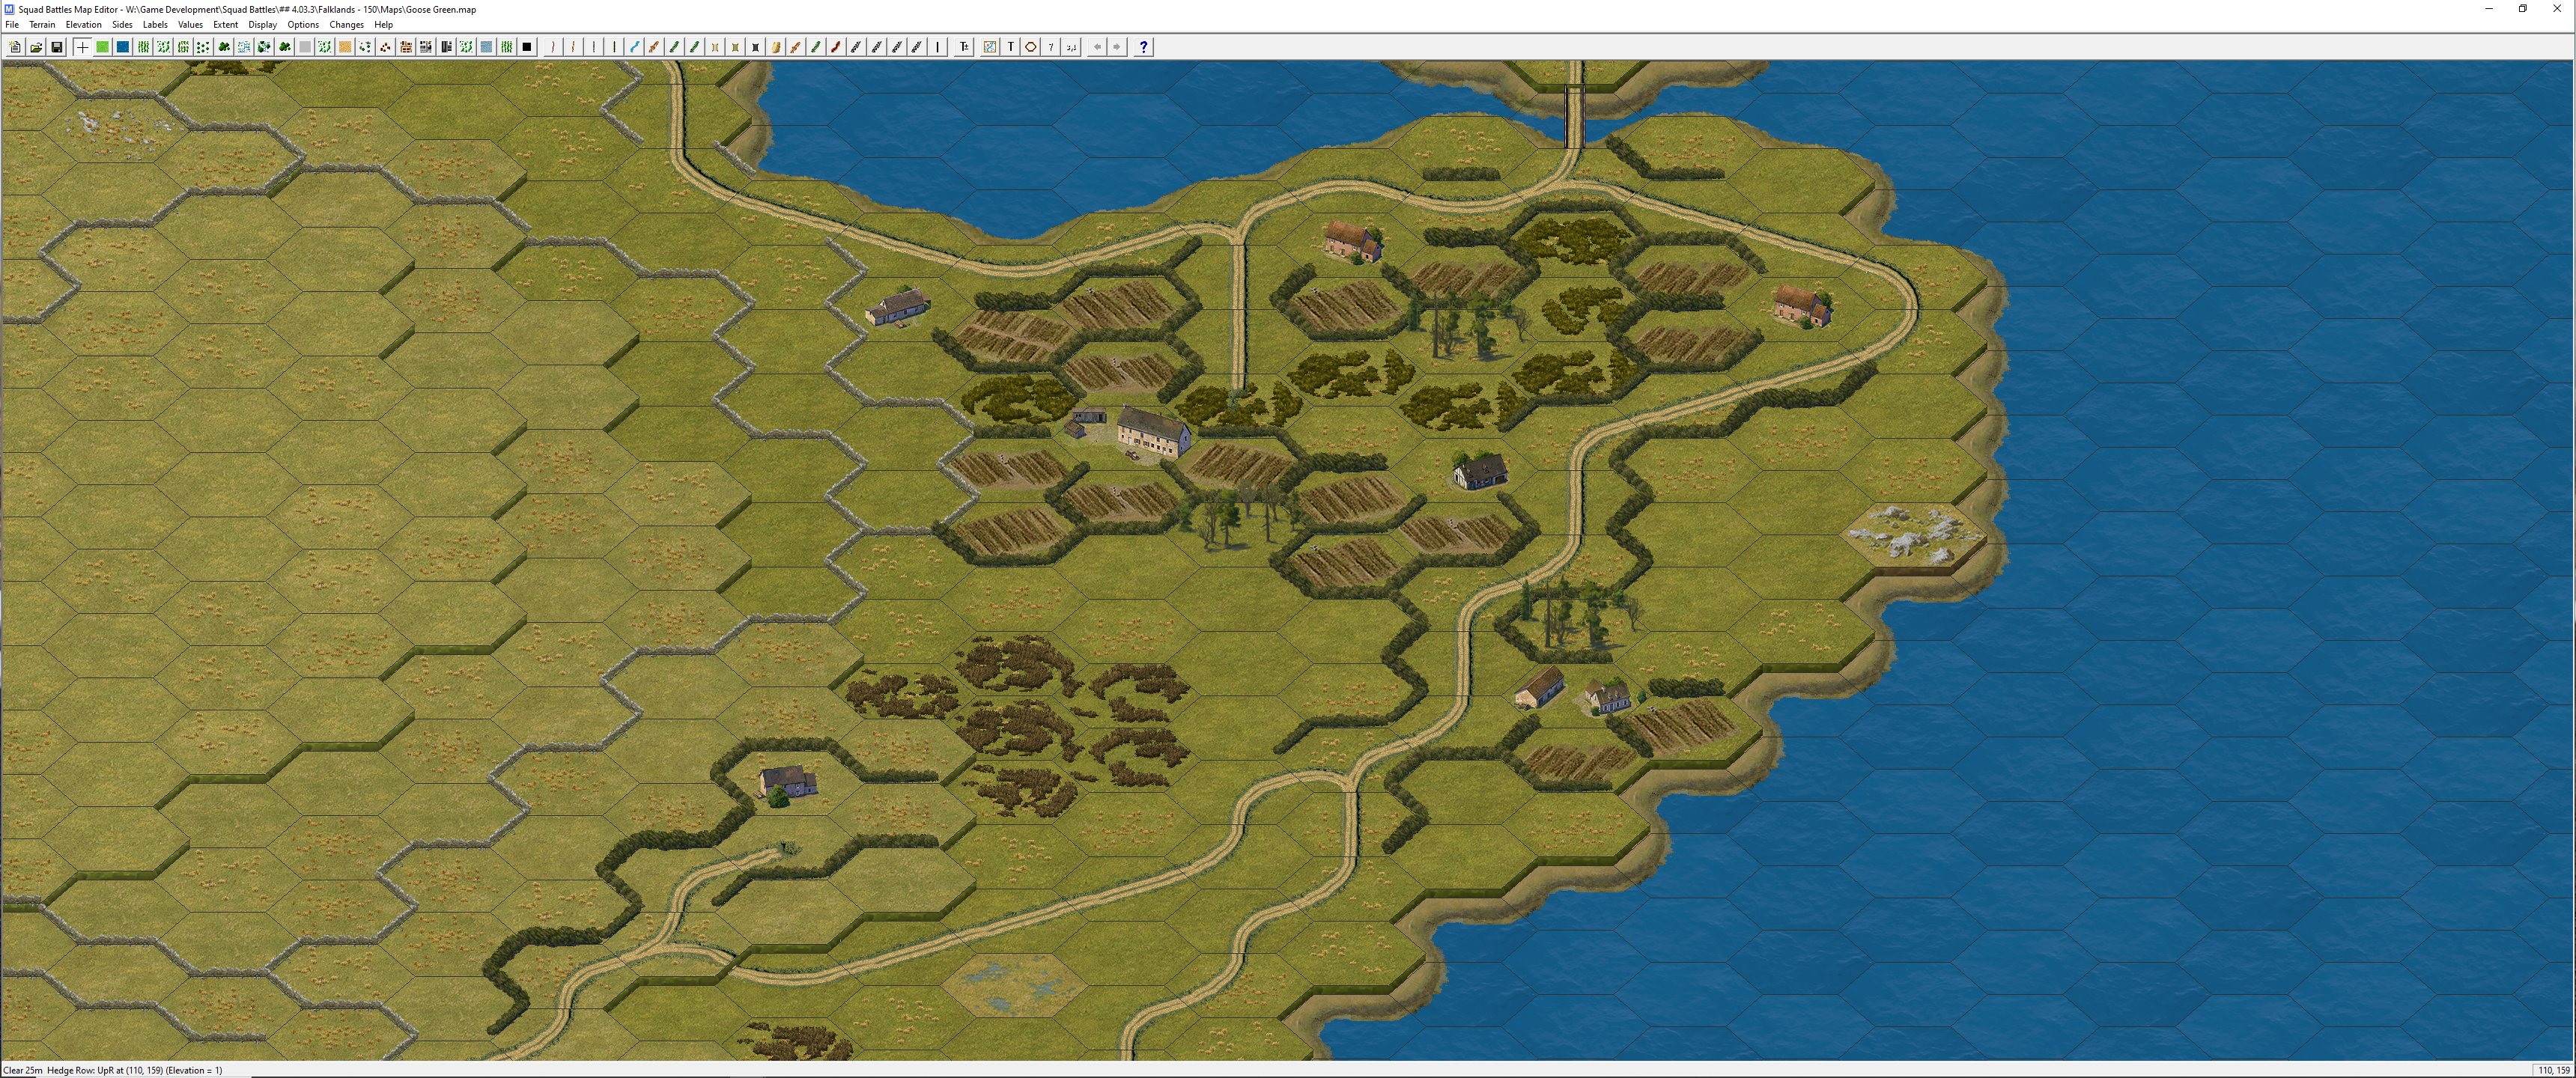Select the blue water terrain tool
The image size is (2576, 1078).
coord(123,47)
